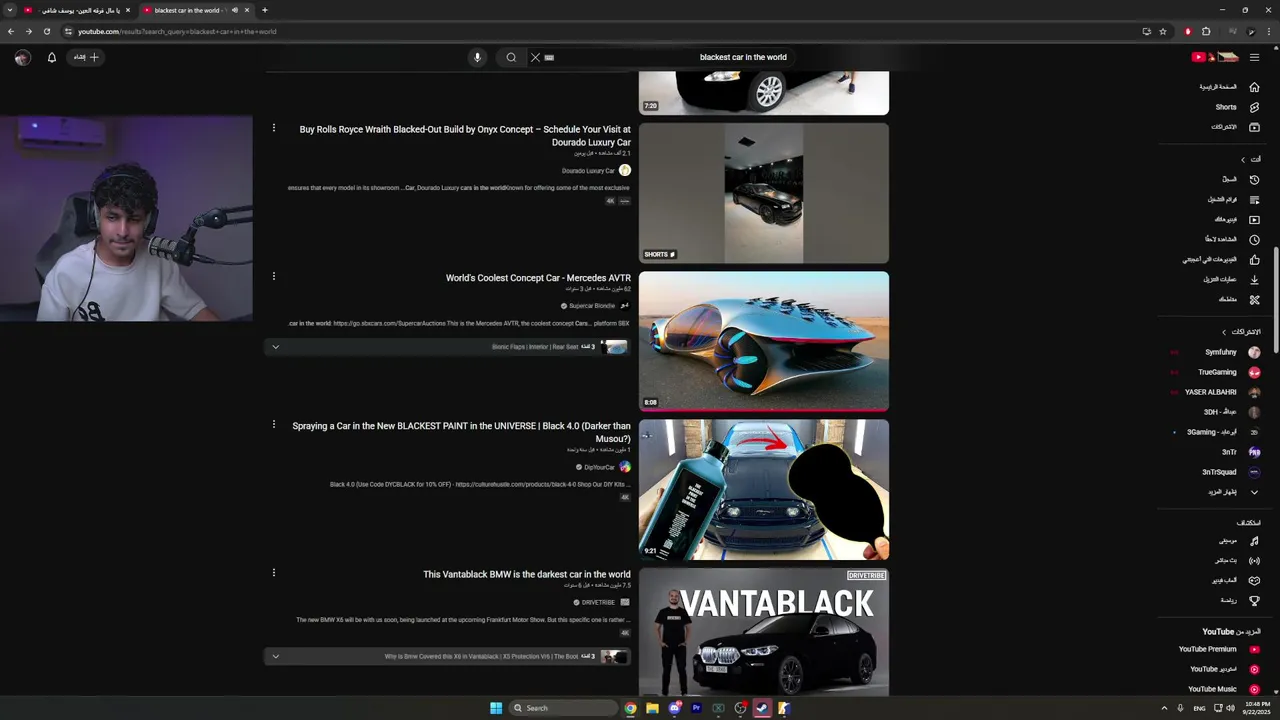1280x720 pixels.
Task: Open Mercedes AVTR video thumbnail
Action: (764, 341)
